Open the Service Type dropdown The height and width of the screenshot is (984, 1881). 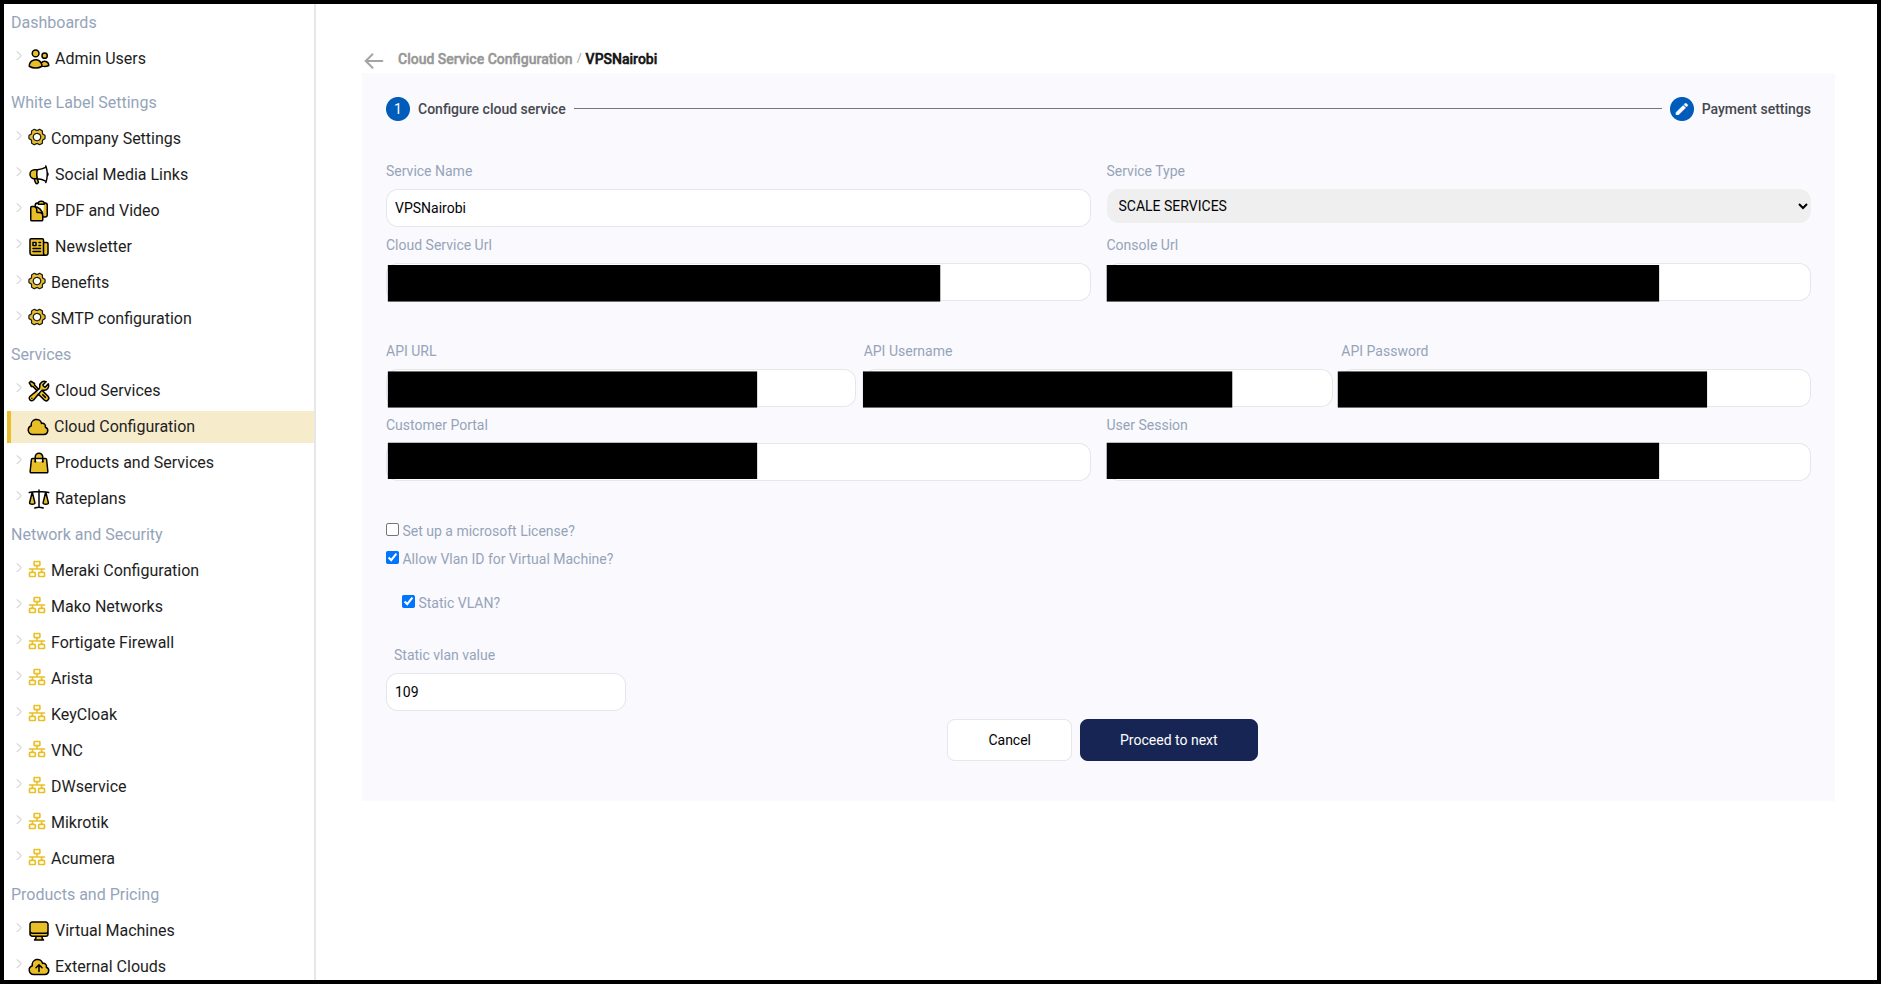point(1458,206)
